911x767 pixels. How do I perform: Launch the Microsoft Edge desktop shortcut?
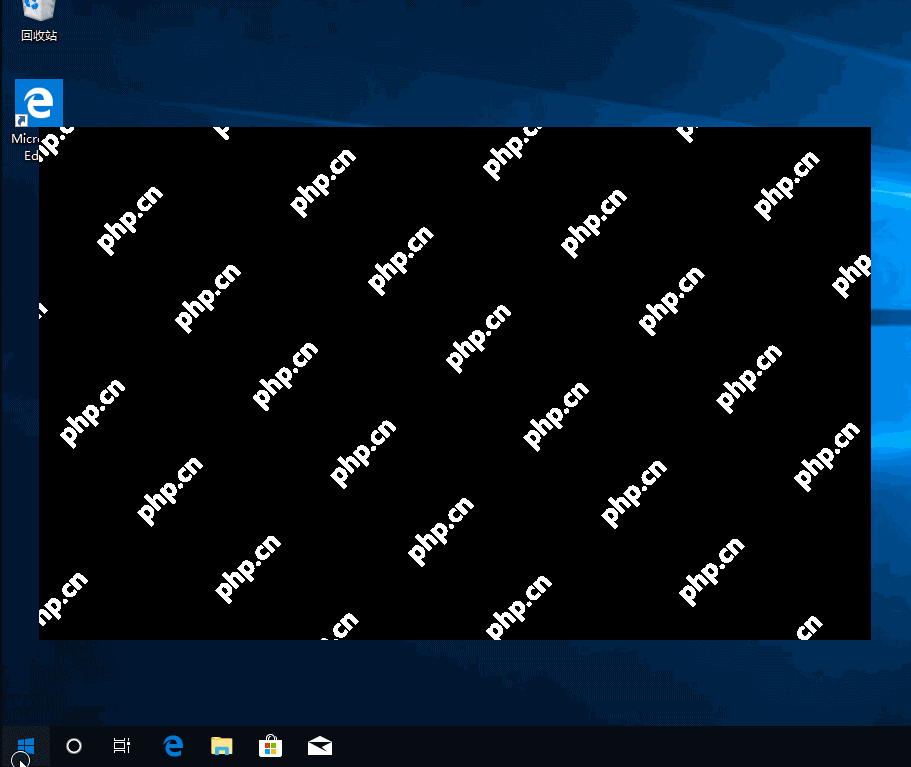(x=38, y=102)
